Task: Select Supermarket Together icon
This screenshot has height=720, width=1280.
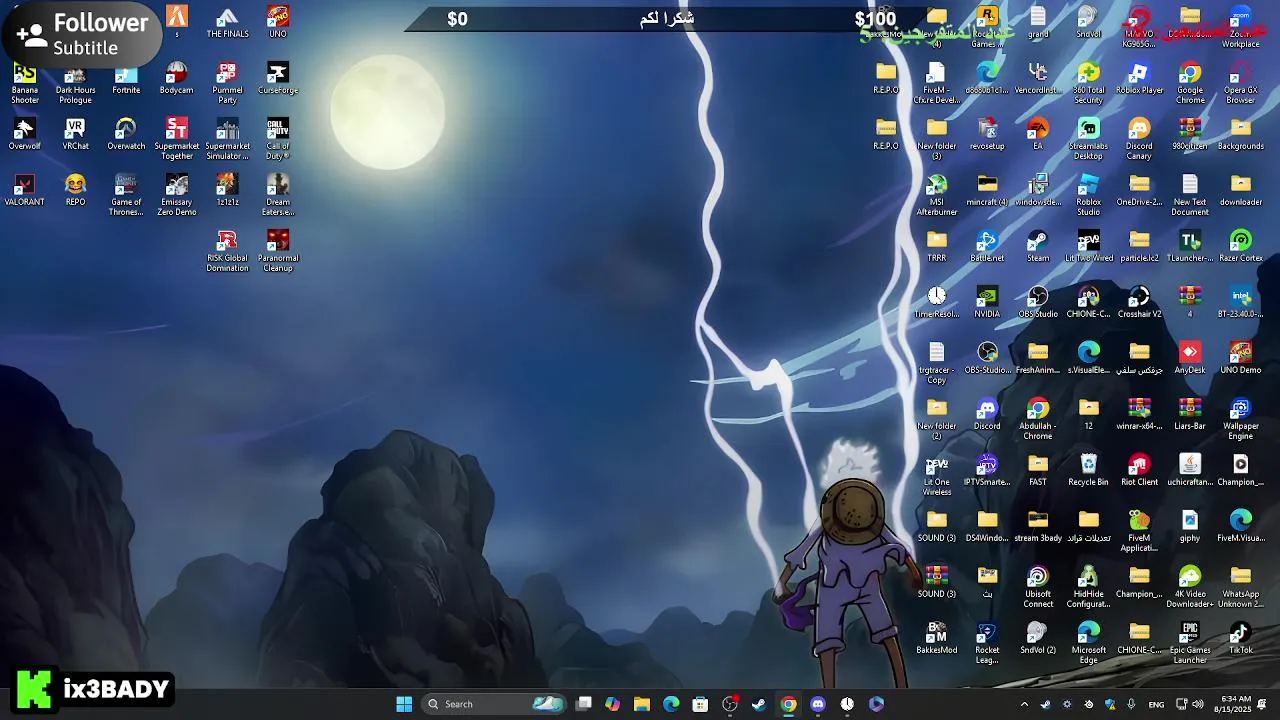Action: point(177,140)
